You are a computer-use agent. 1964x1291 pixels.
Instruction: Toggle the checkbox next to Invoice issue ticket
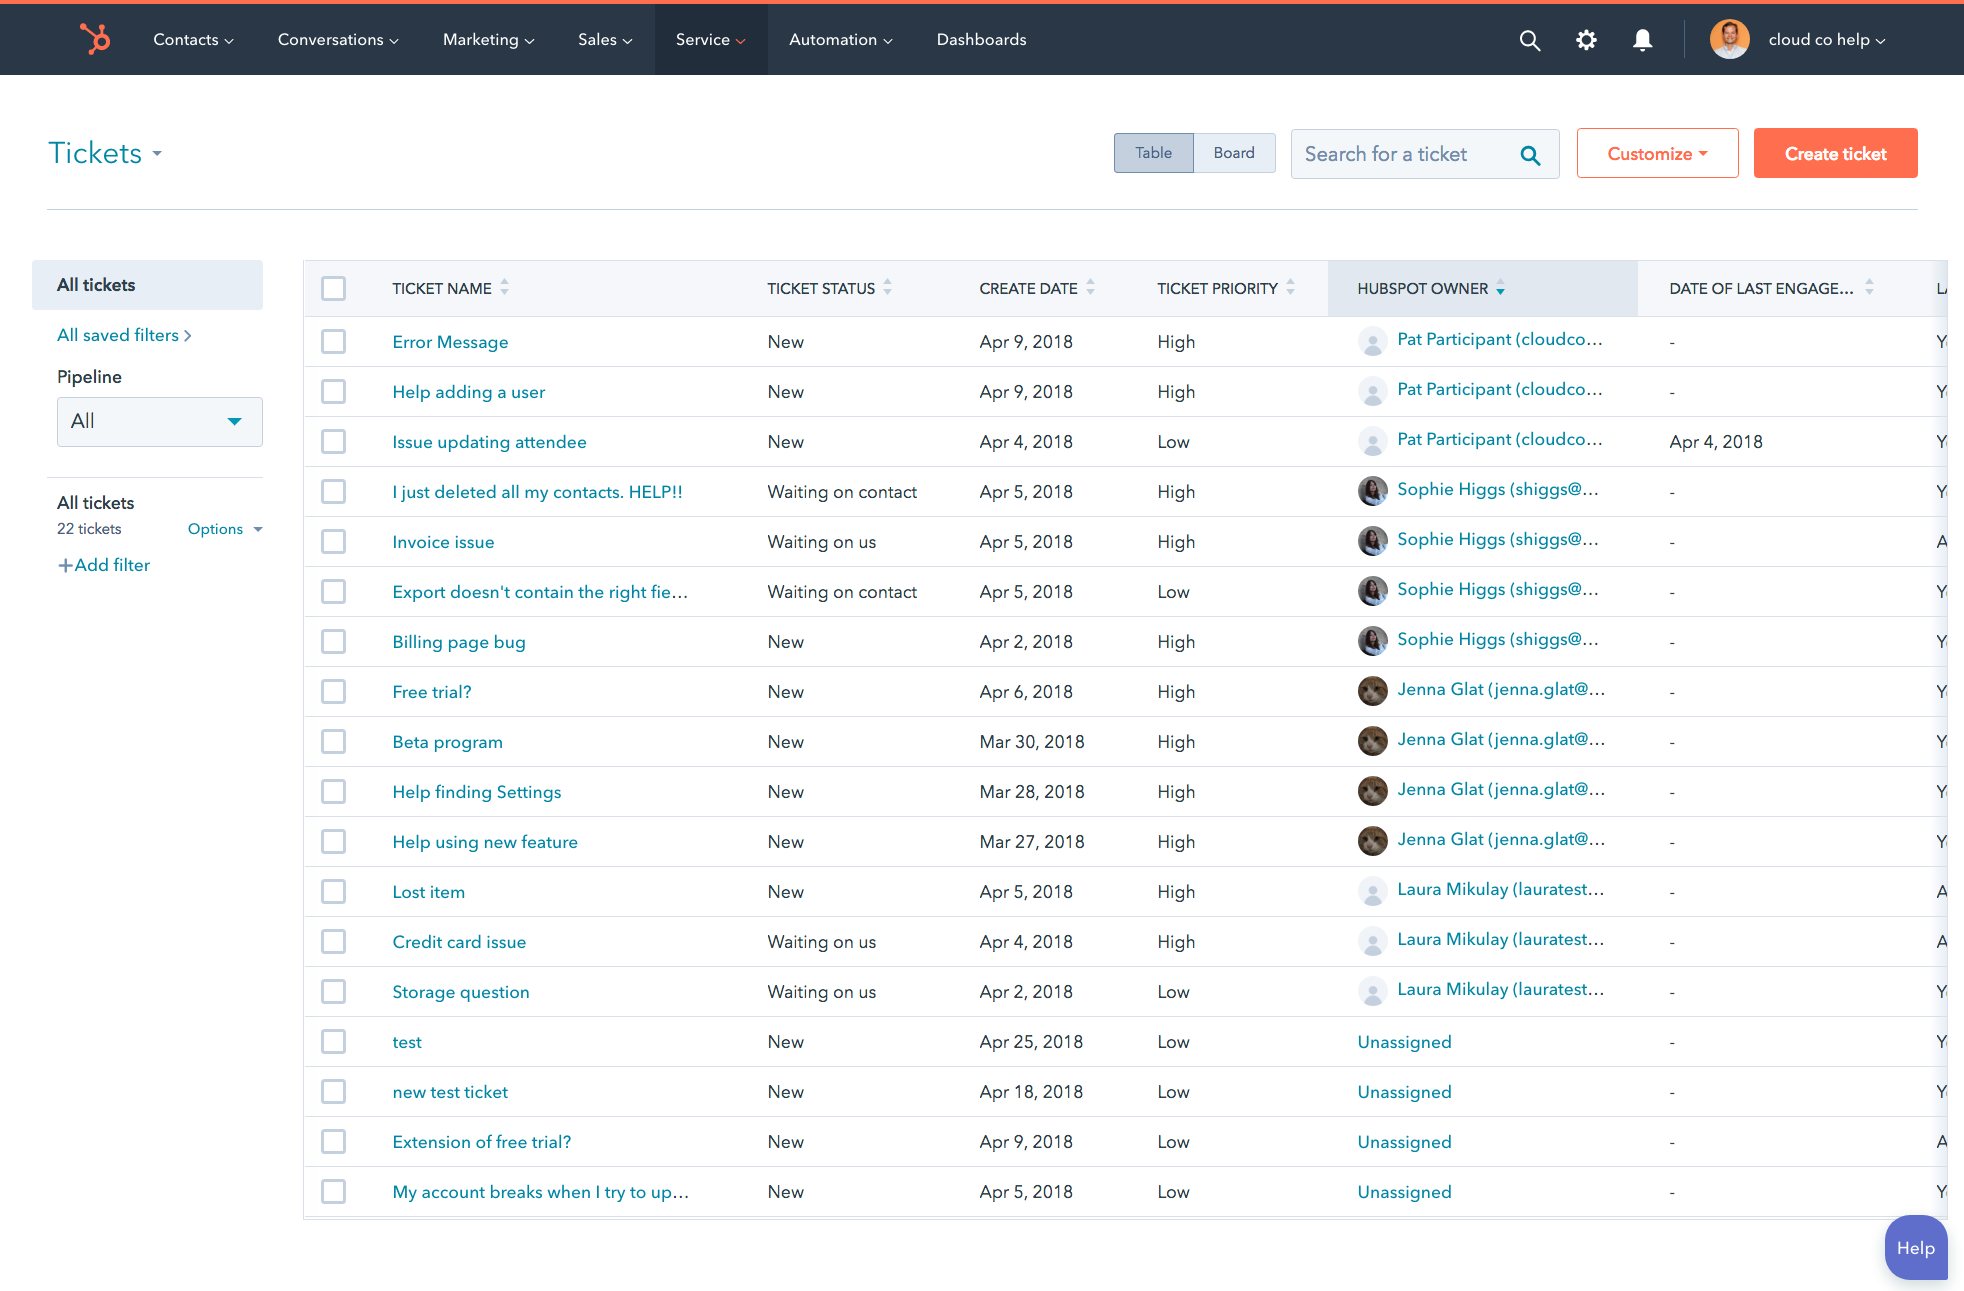coord(333,542)
